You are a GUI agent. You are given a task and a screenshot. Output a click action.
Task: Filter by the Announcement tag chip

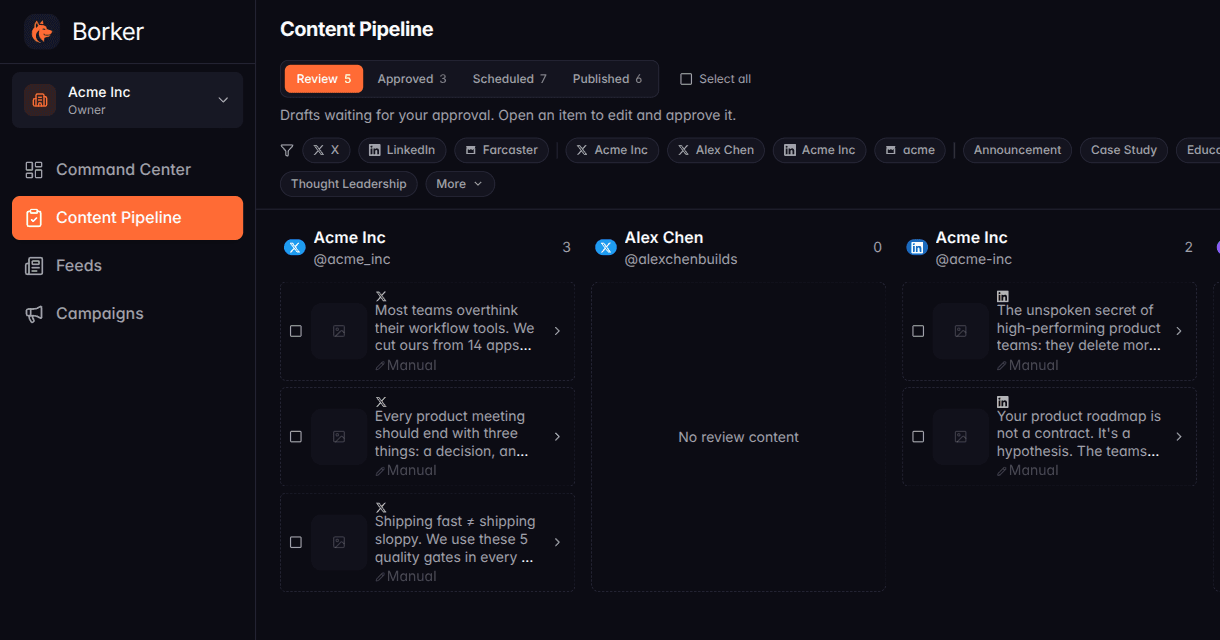tap(1017, 150)
